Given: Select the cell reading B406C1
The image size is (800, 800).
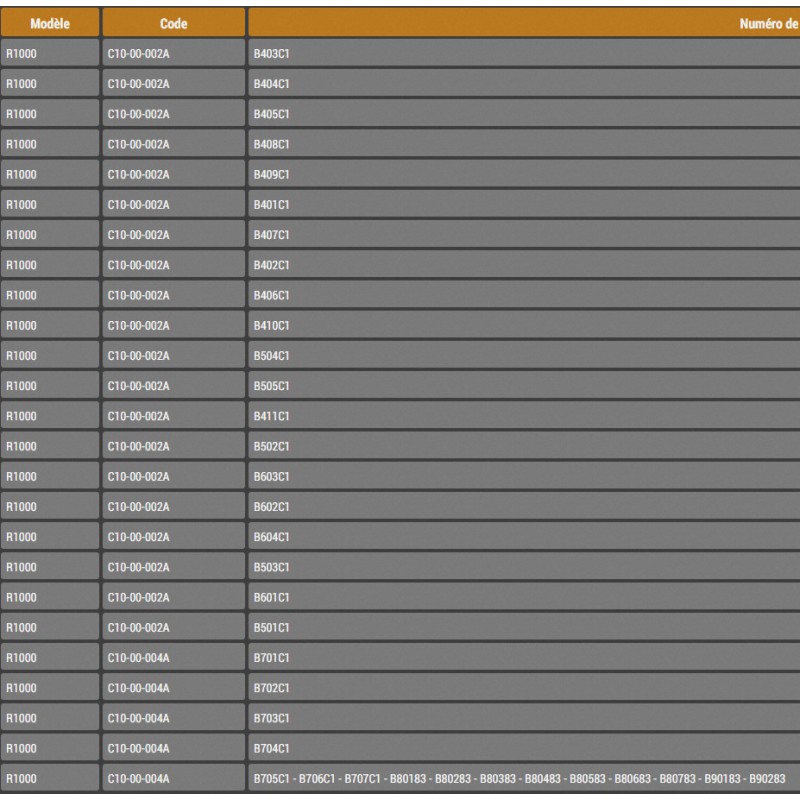Looking at the screenshot, I should pos(524,294).
